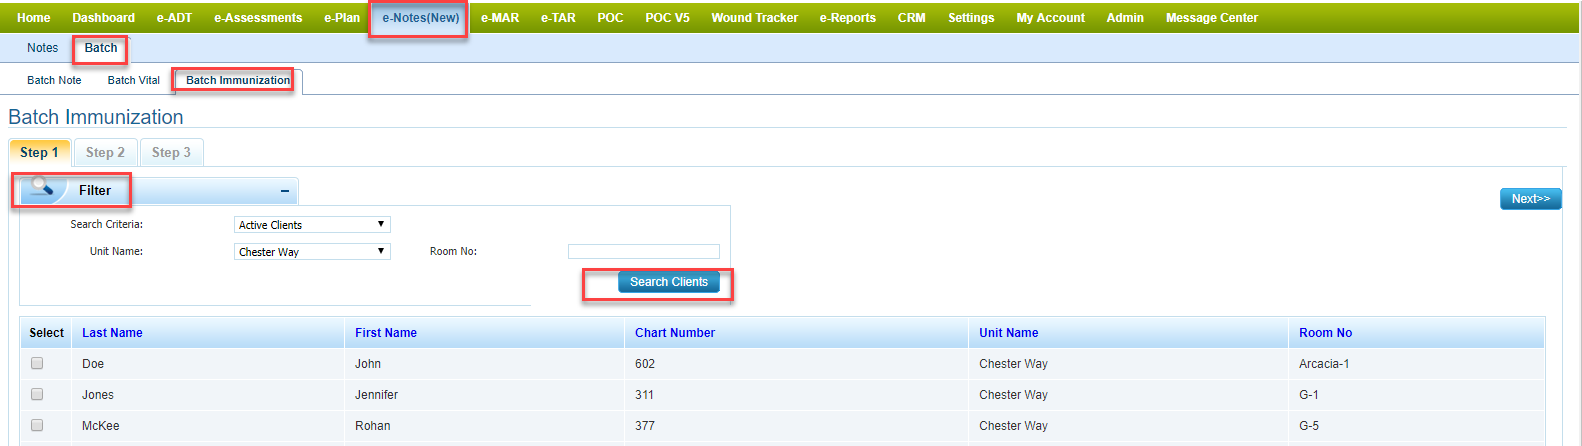Viewport: 1582px width, 446px height.
Task: Collapse the Filter panel with minus icon
Action: click(x=285, y=191)
